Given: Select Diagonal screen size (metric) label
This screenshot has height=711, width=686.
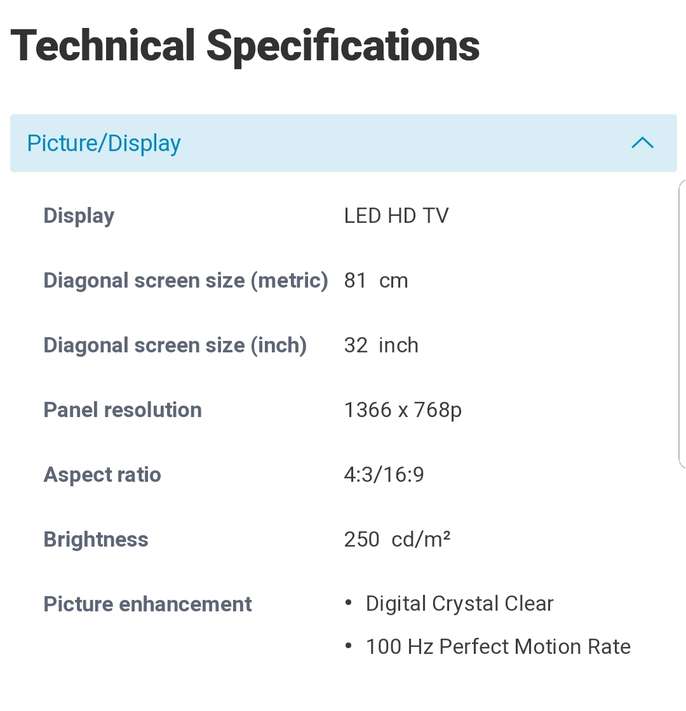Looking at the screenshot, I should [x=185, y=281].
